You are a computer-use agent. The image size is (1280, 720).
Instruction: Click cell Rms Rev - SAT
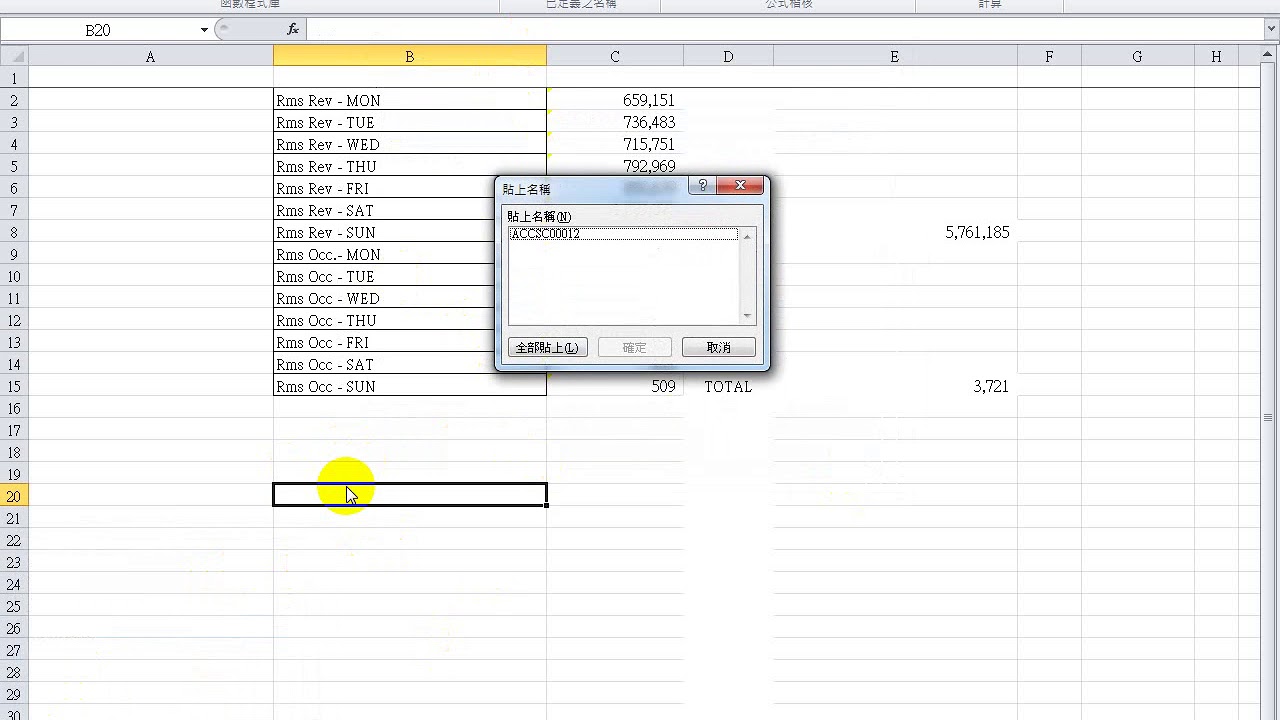pyautogui.click(x=385, y=210)
